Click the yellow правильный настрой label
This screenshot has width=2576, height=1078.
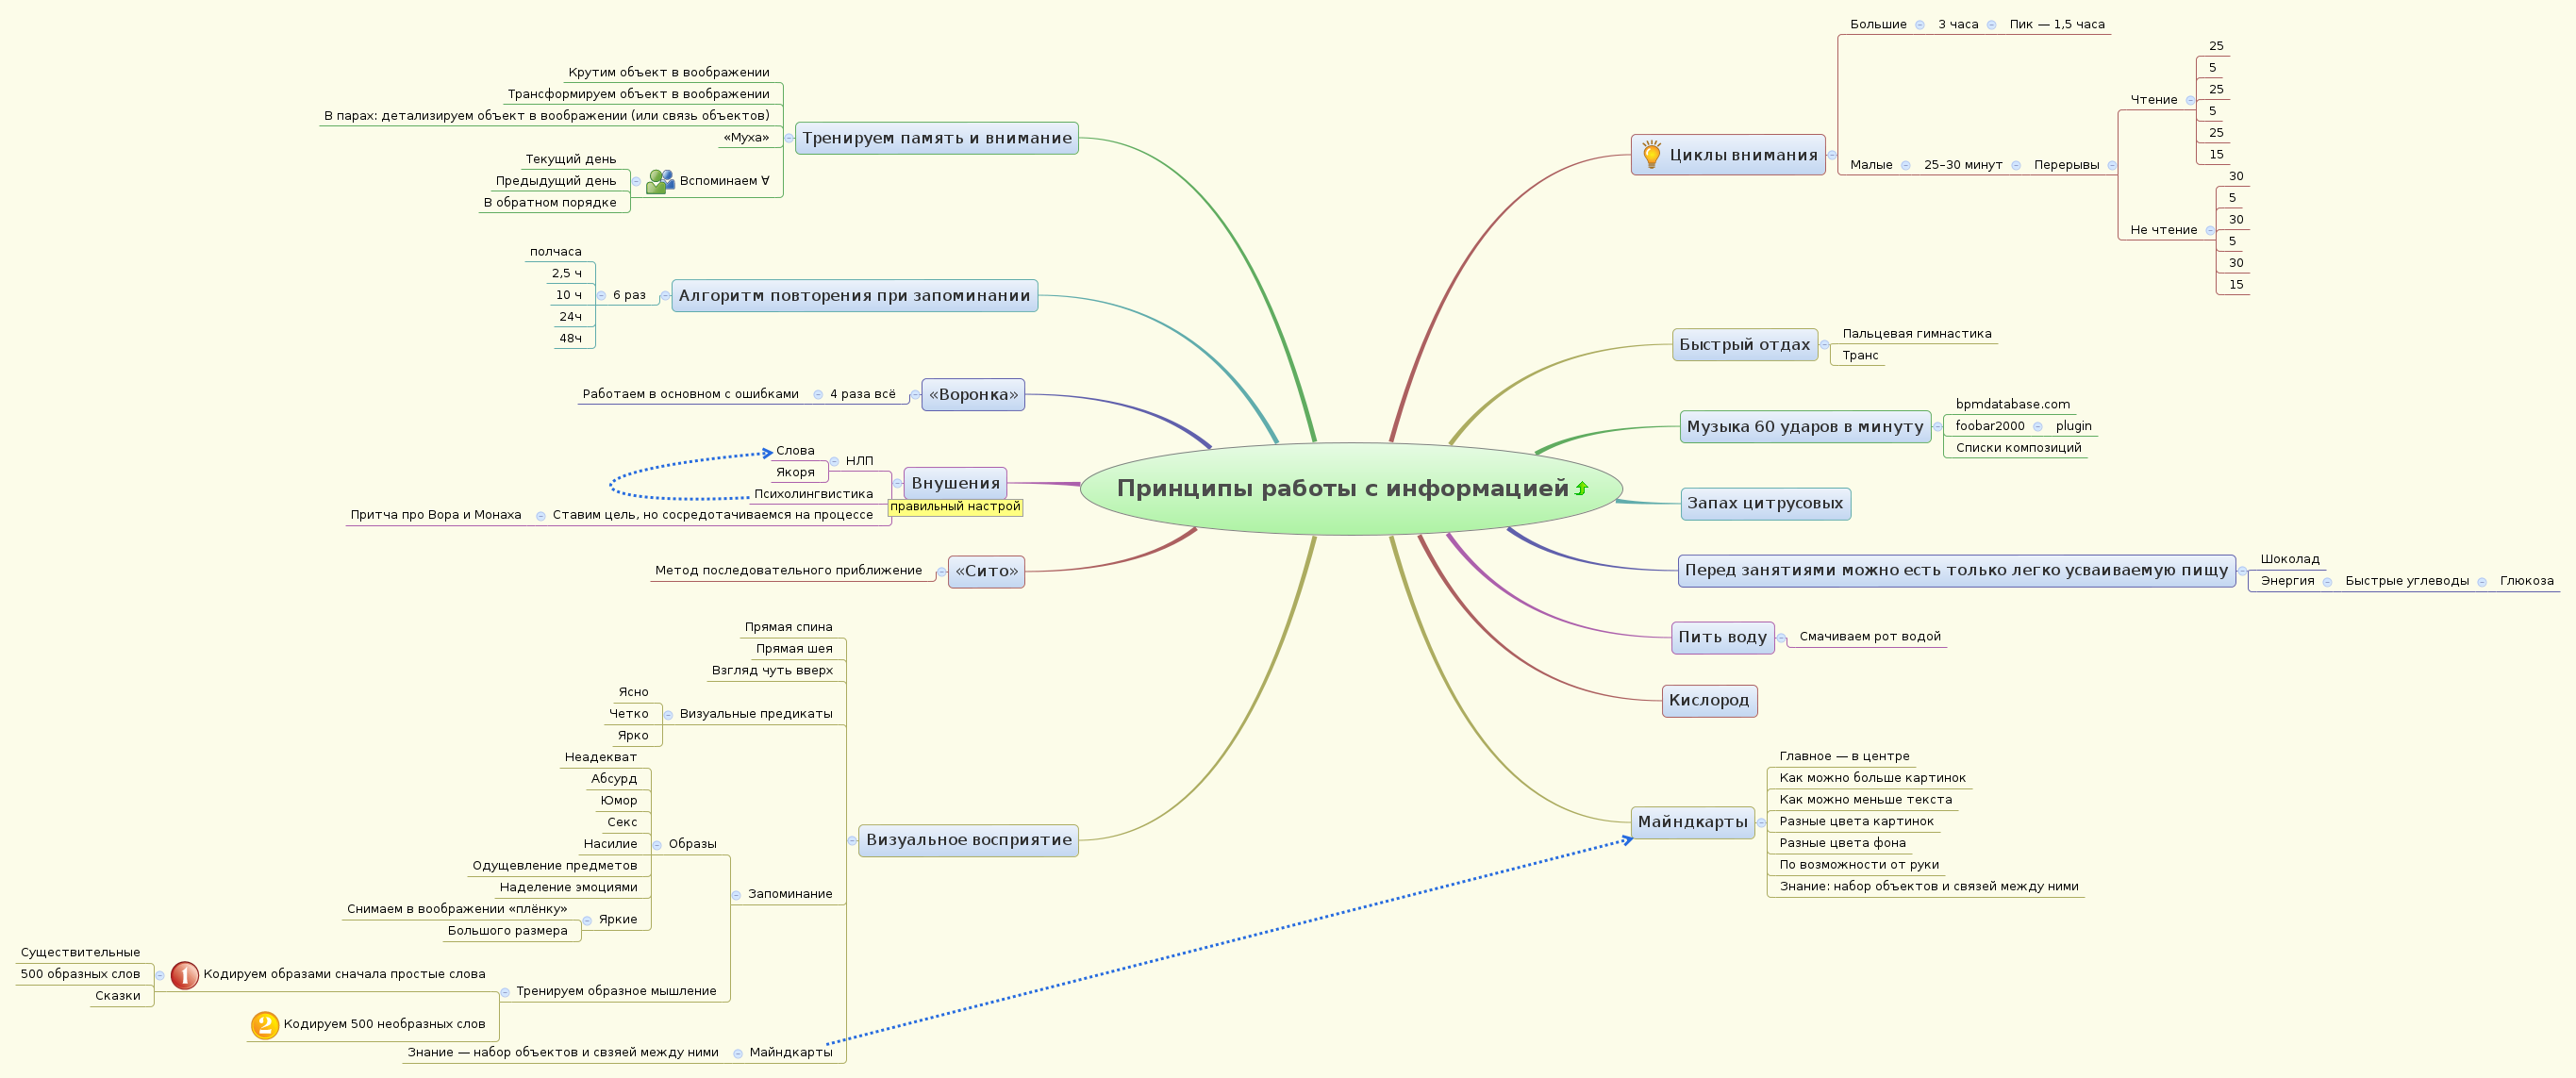955,507
